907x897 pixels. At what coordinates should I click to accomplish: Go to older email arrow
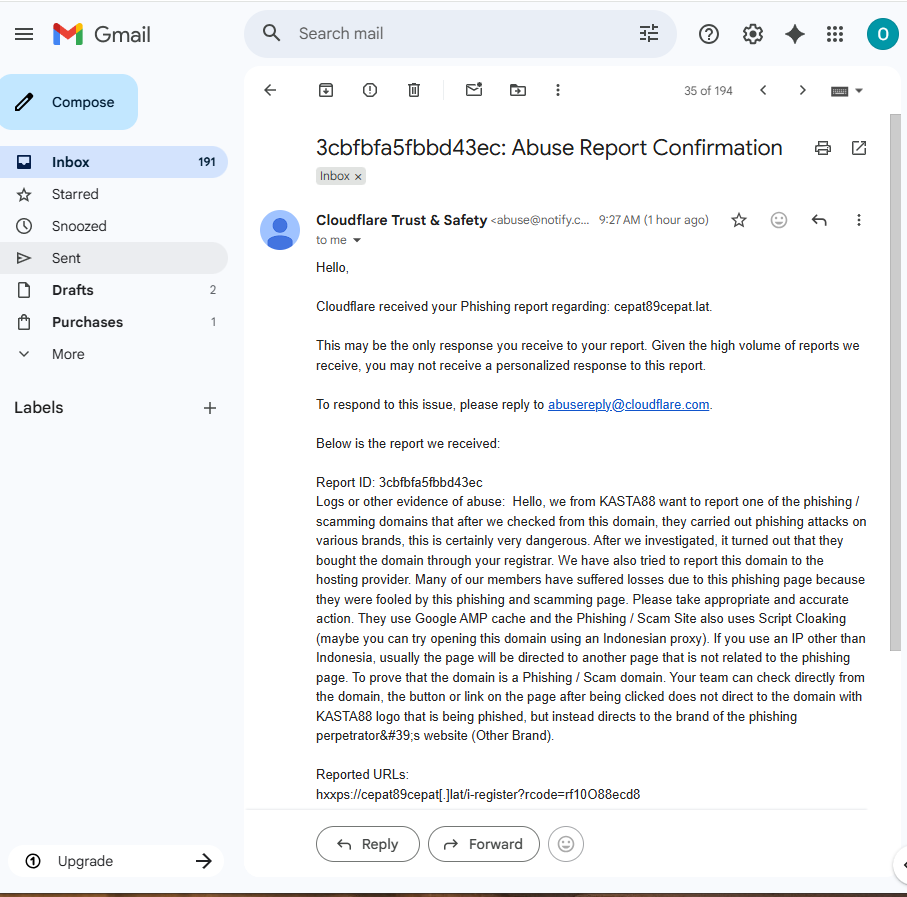(802, 90)
